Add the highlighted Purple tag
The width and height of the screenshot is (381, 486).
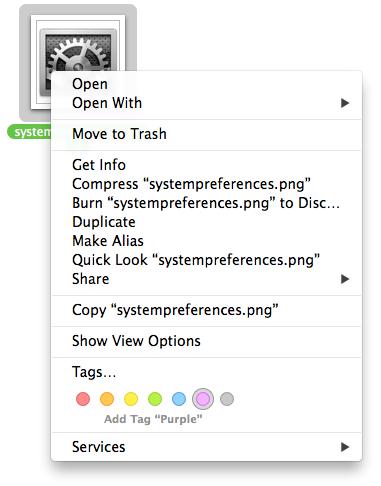[203, 399]
